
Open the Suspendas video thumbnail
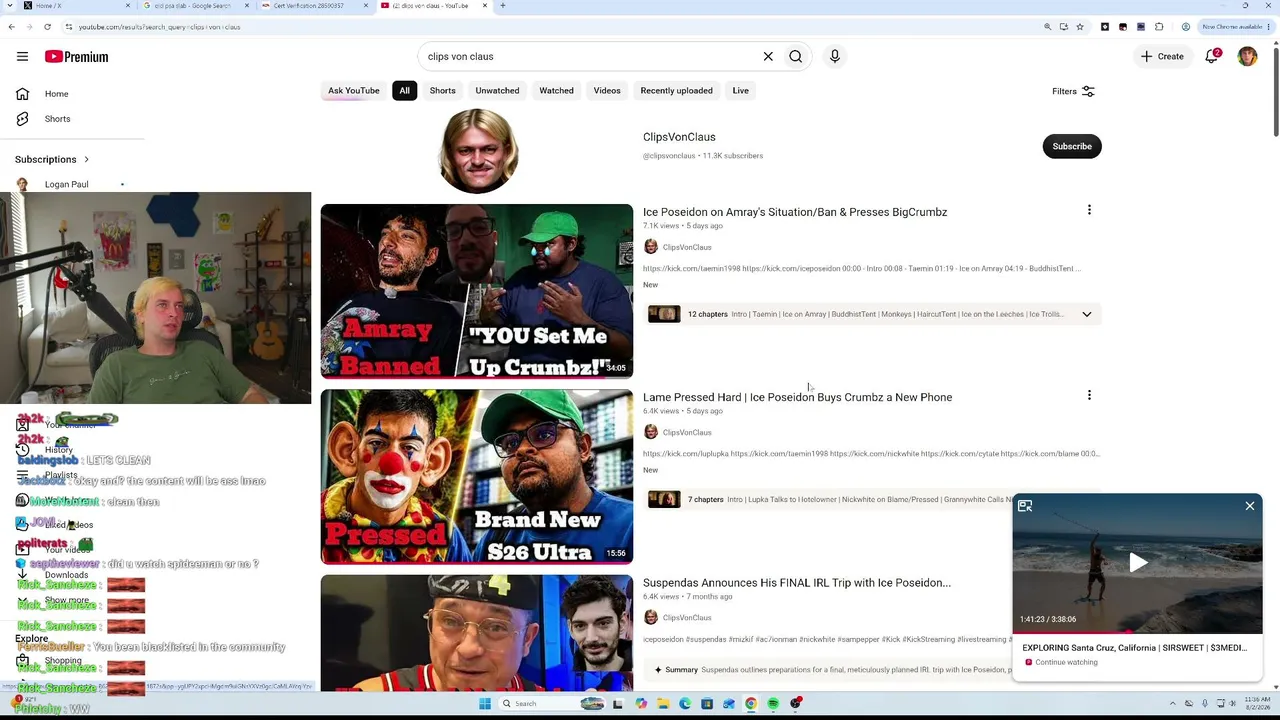[477, 633]
